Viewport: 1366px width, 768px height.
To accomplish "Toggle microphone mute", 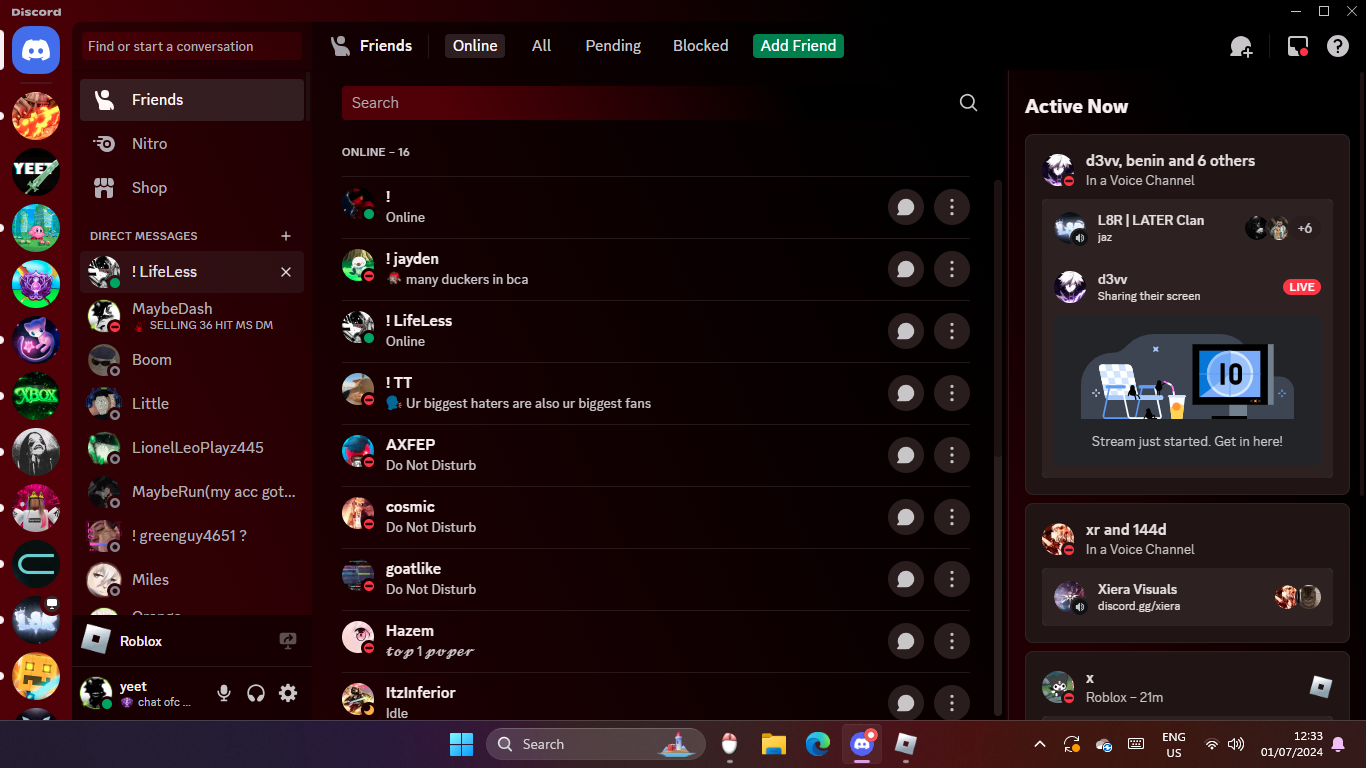I will pyautogui.click(x=224, y=693).
